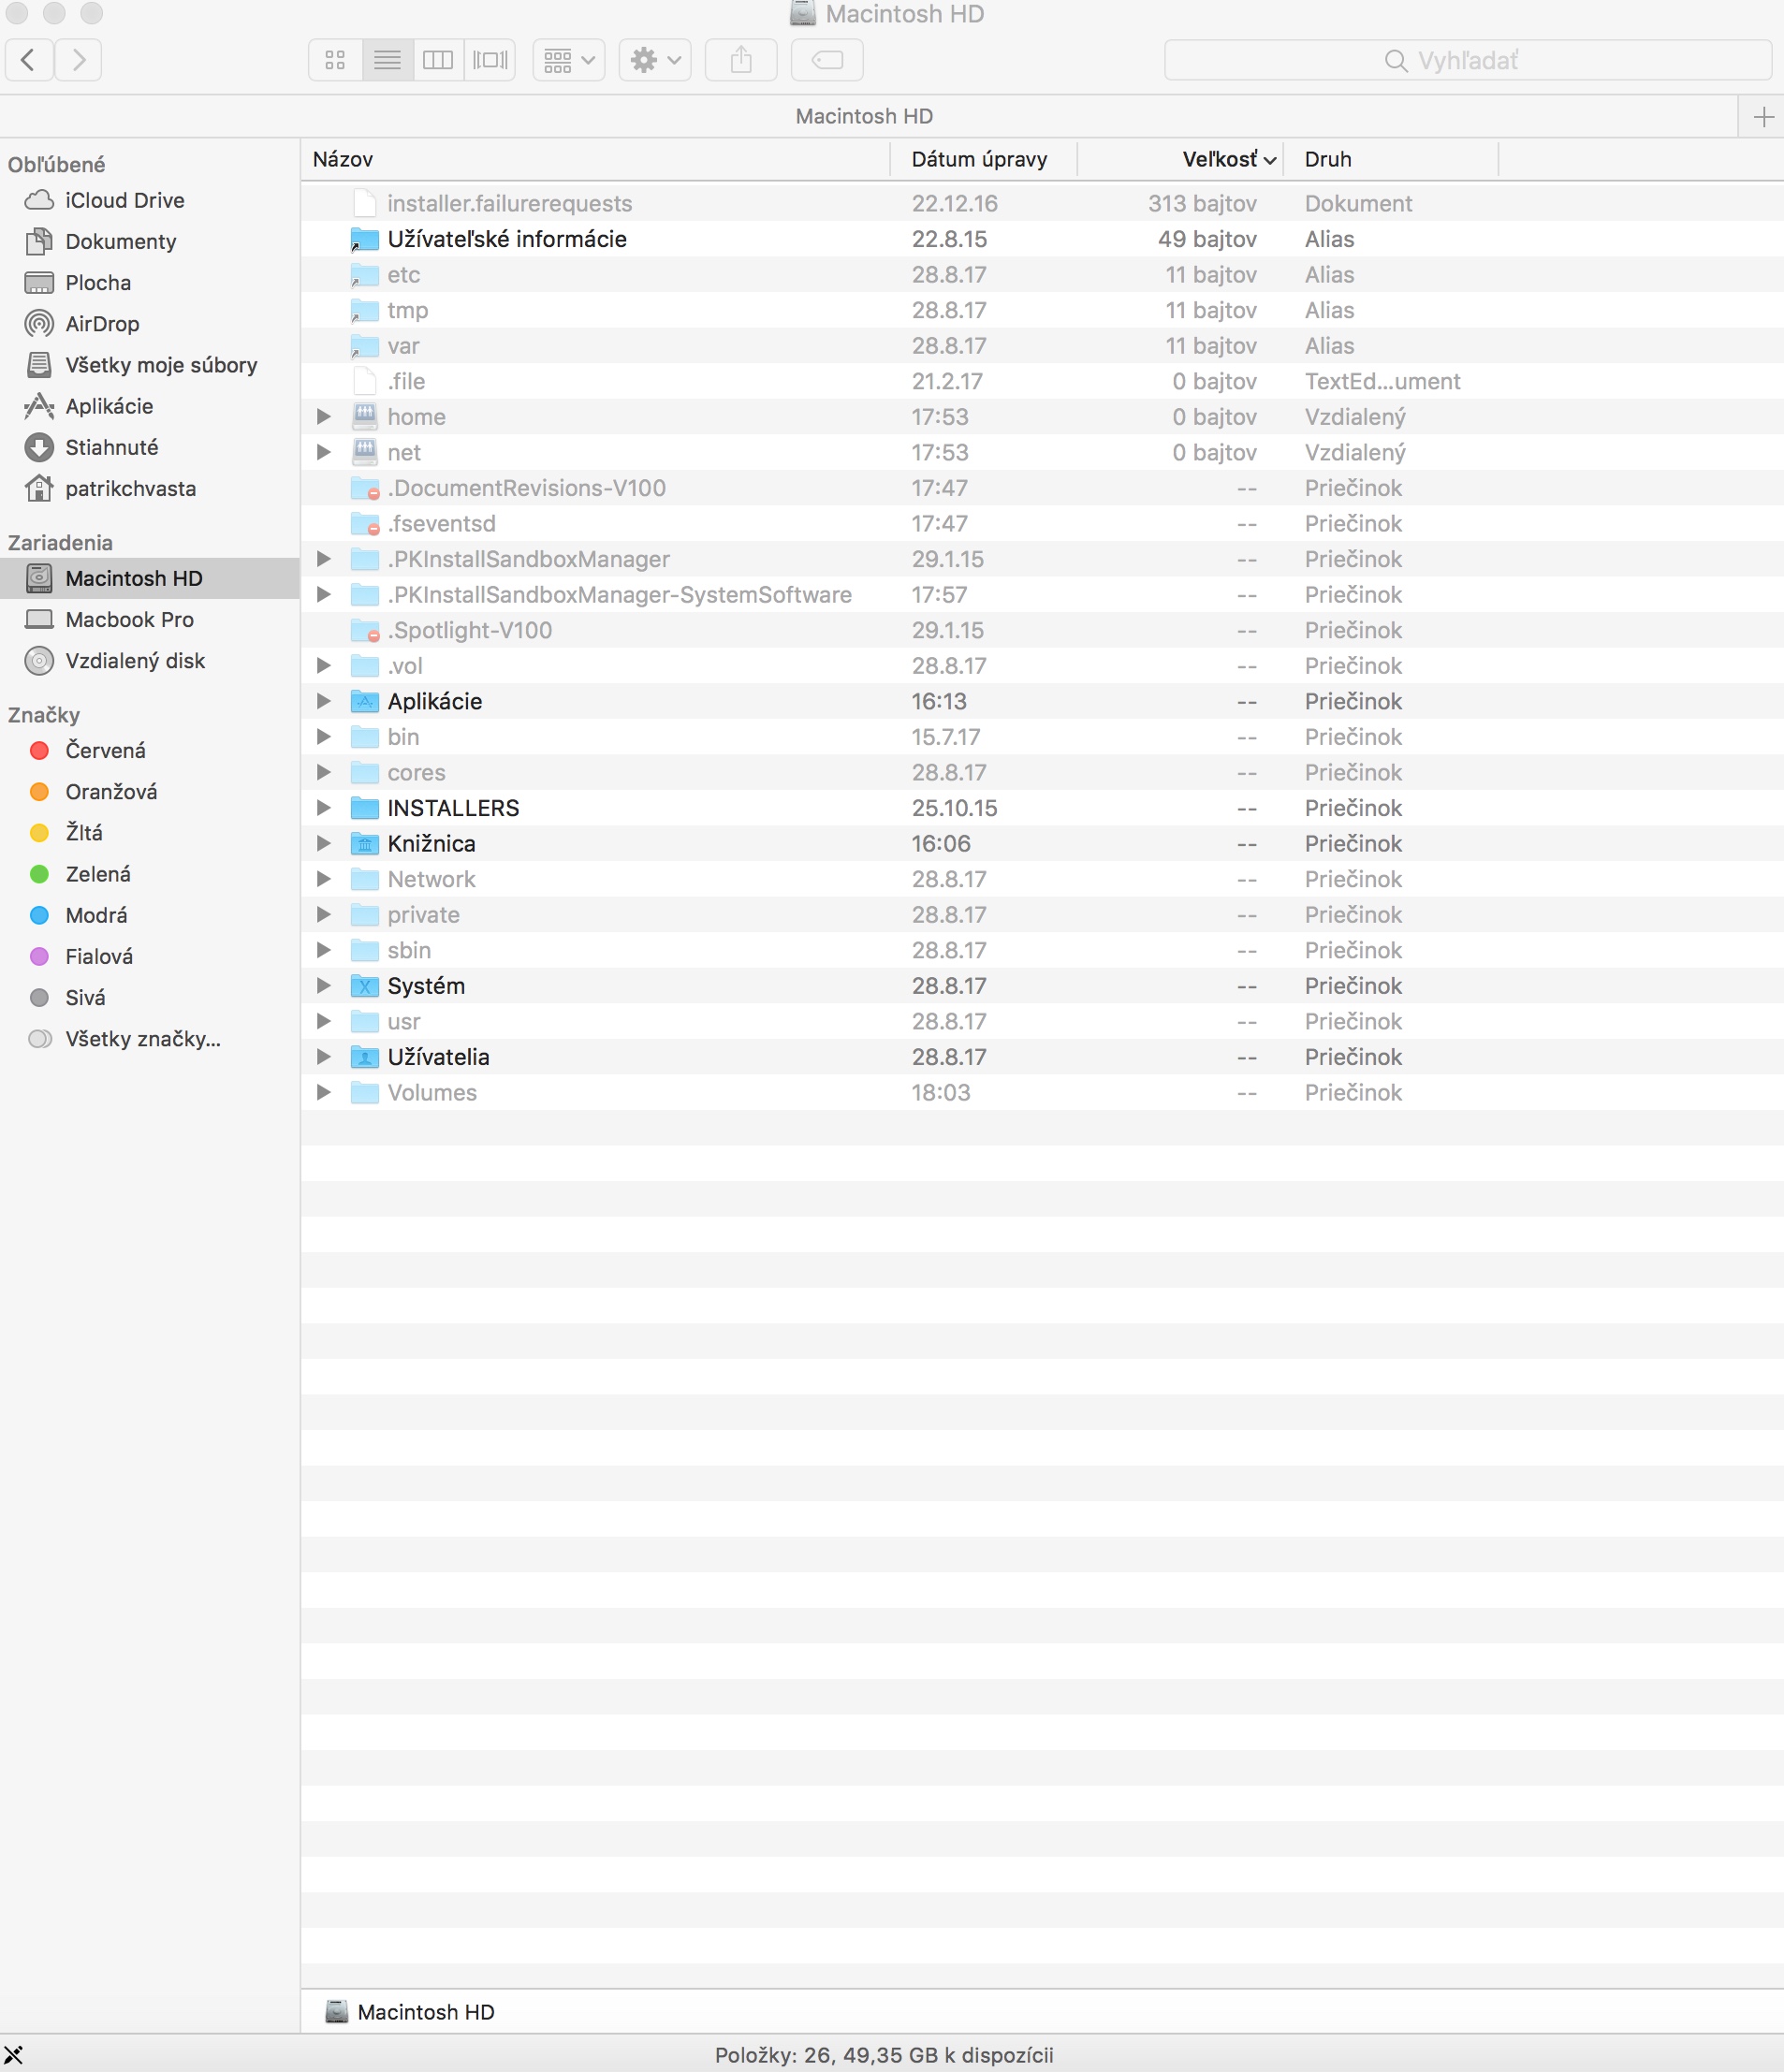
Task: Click Macintosh HD in path bar
Action: click(x=410, y=2012)
